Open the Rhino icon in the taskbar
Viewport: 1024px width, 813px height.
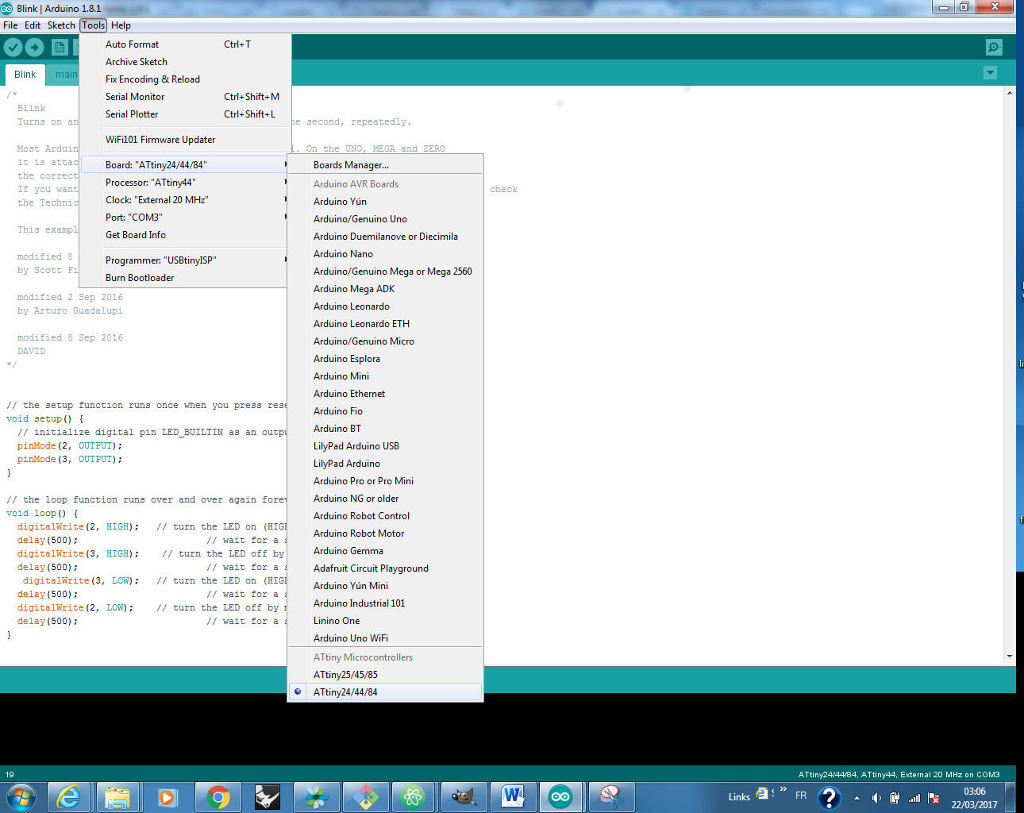click(267, 797)
